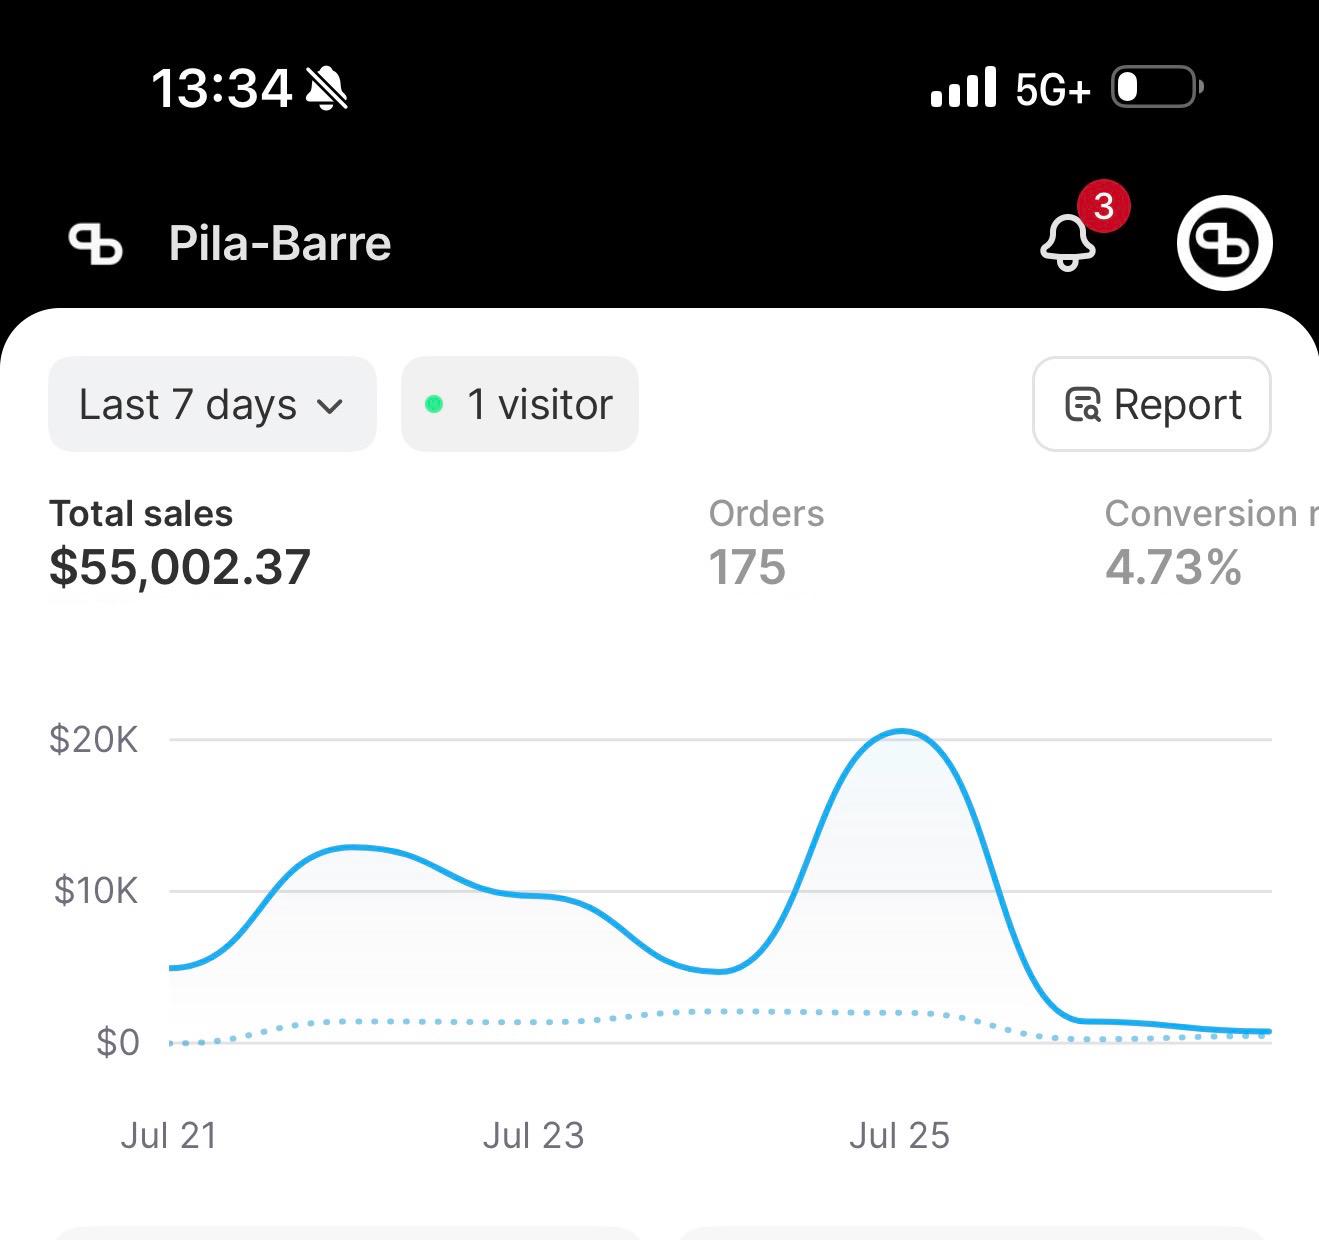This screenshot has height=1240, width=1319.
Task: Tap the Report magnifier icon
Action: coord(1082,405)
